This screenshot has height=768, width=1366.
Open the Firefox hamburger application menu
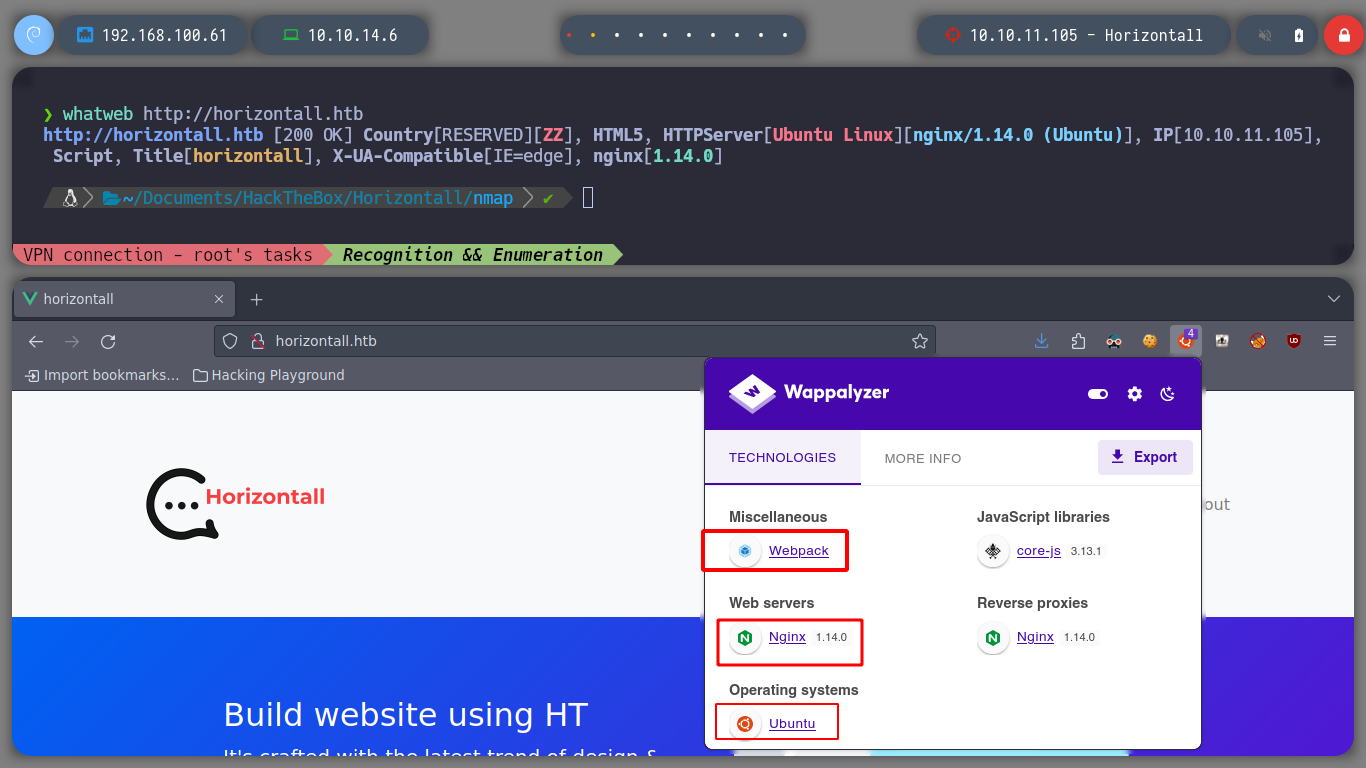tap(1330, 341)
